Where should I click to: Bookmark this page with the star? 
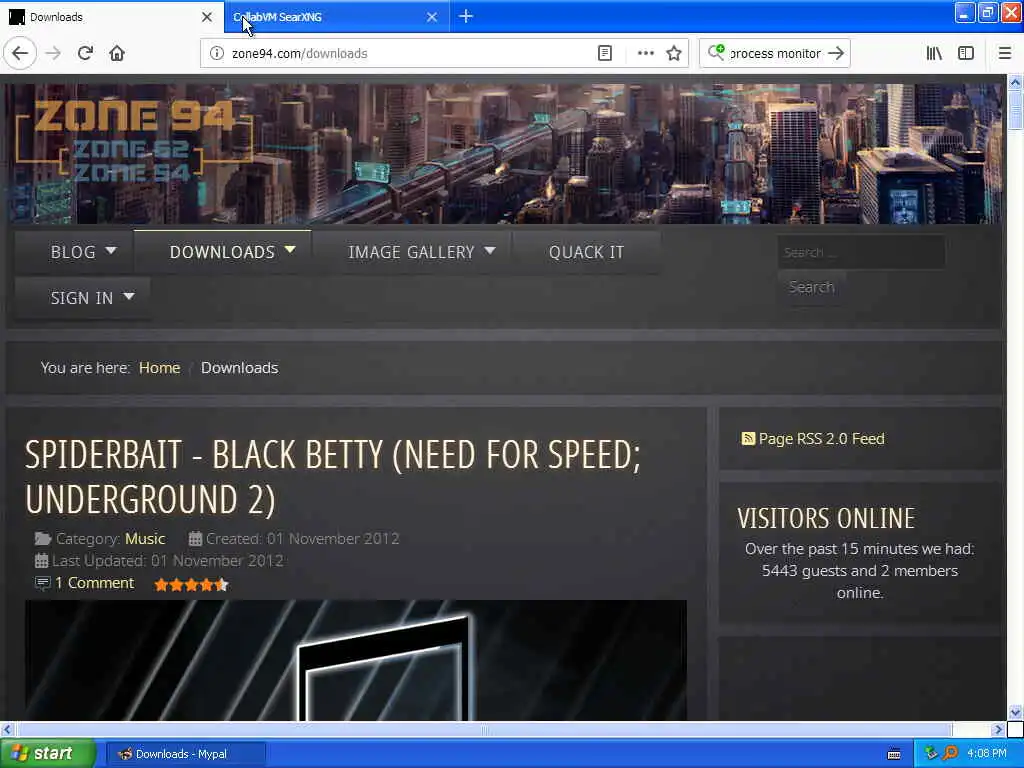pos(674,54)
